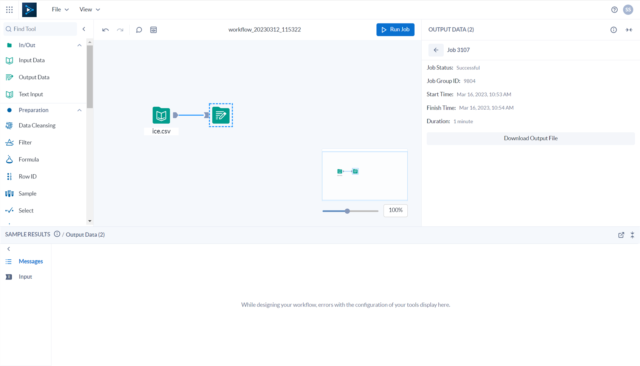This screenshot has height=366, width=640.
Task: Click Download Output File button
Action: [530, 138]
